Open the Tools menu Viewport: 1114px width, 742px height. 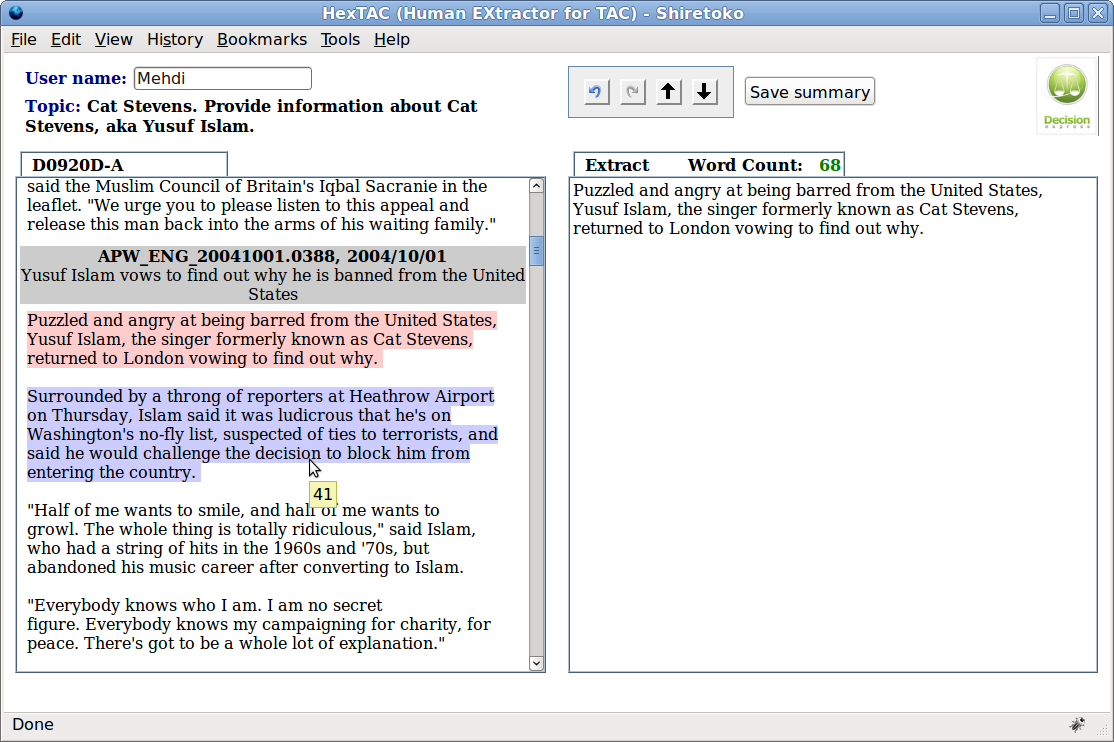[x=340, y=40]
